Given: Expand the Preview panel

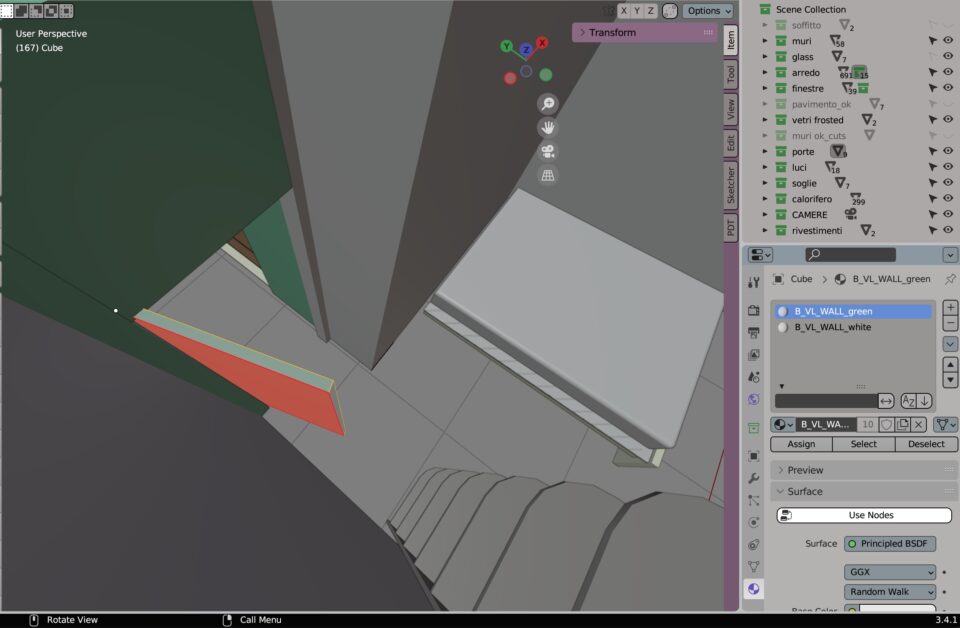Looking at the screenshot, I should point(779,470).
